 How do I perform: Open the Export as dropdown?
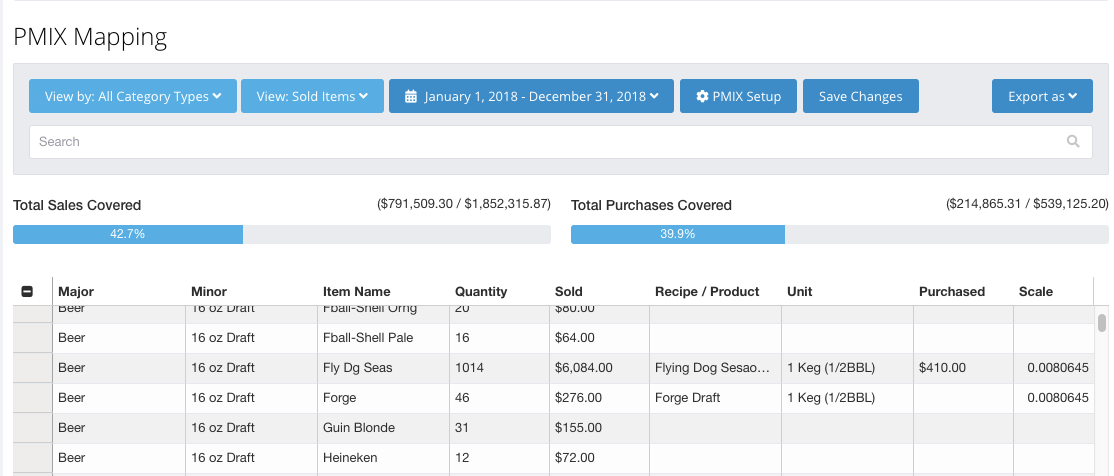[x=1042, y=97]
